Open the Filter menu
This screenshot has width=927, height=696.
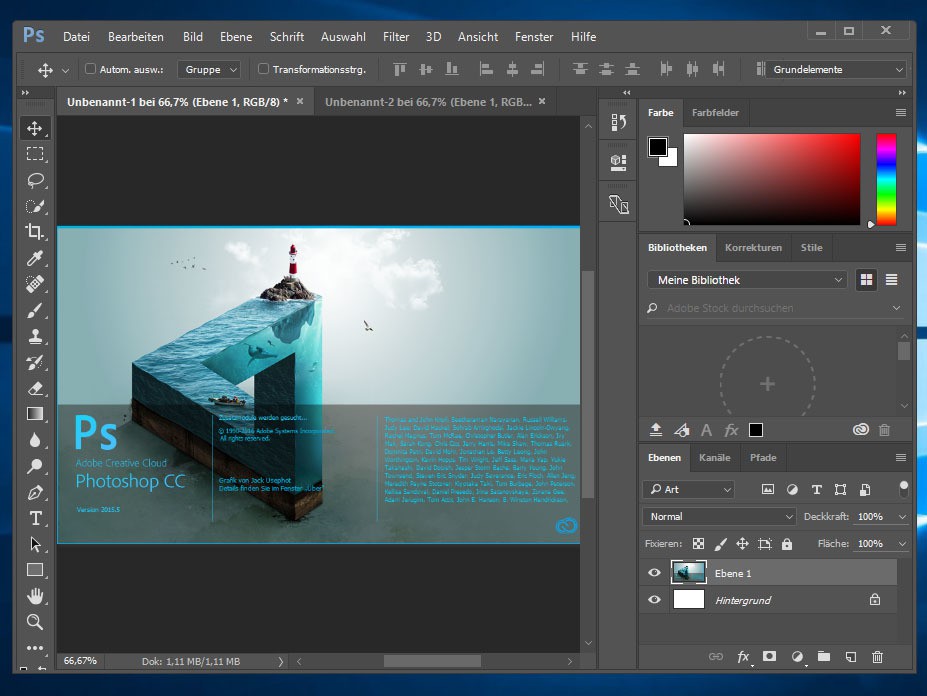coord(396,37)
